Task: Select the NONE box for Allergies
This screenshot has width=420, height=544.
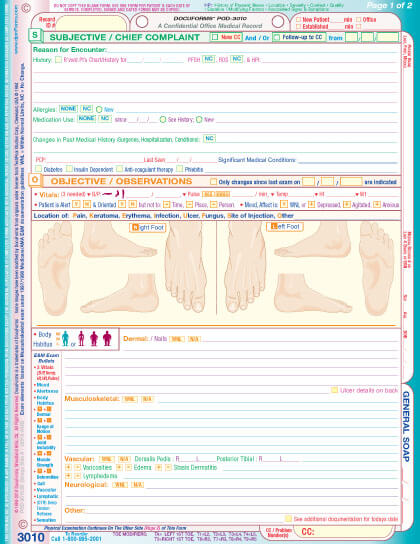Action: click(68, 109)
